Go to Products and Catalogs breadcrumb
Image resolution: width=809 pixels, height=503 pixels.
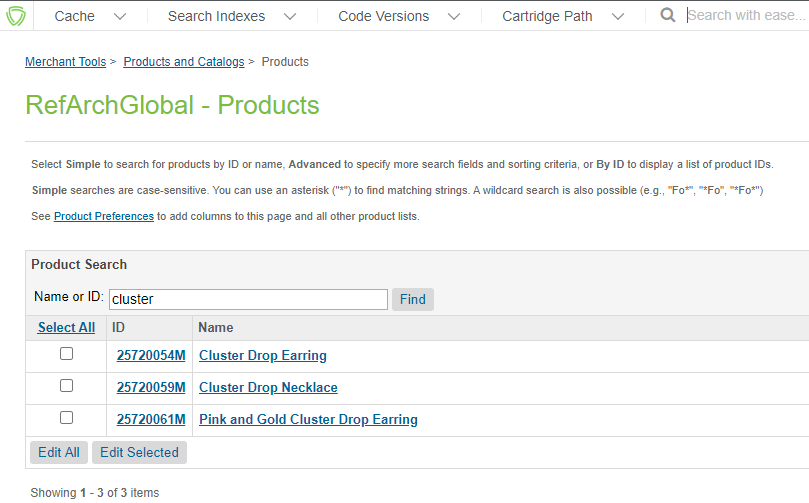pyautogui.click(x=184, y=61)
